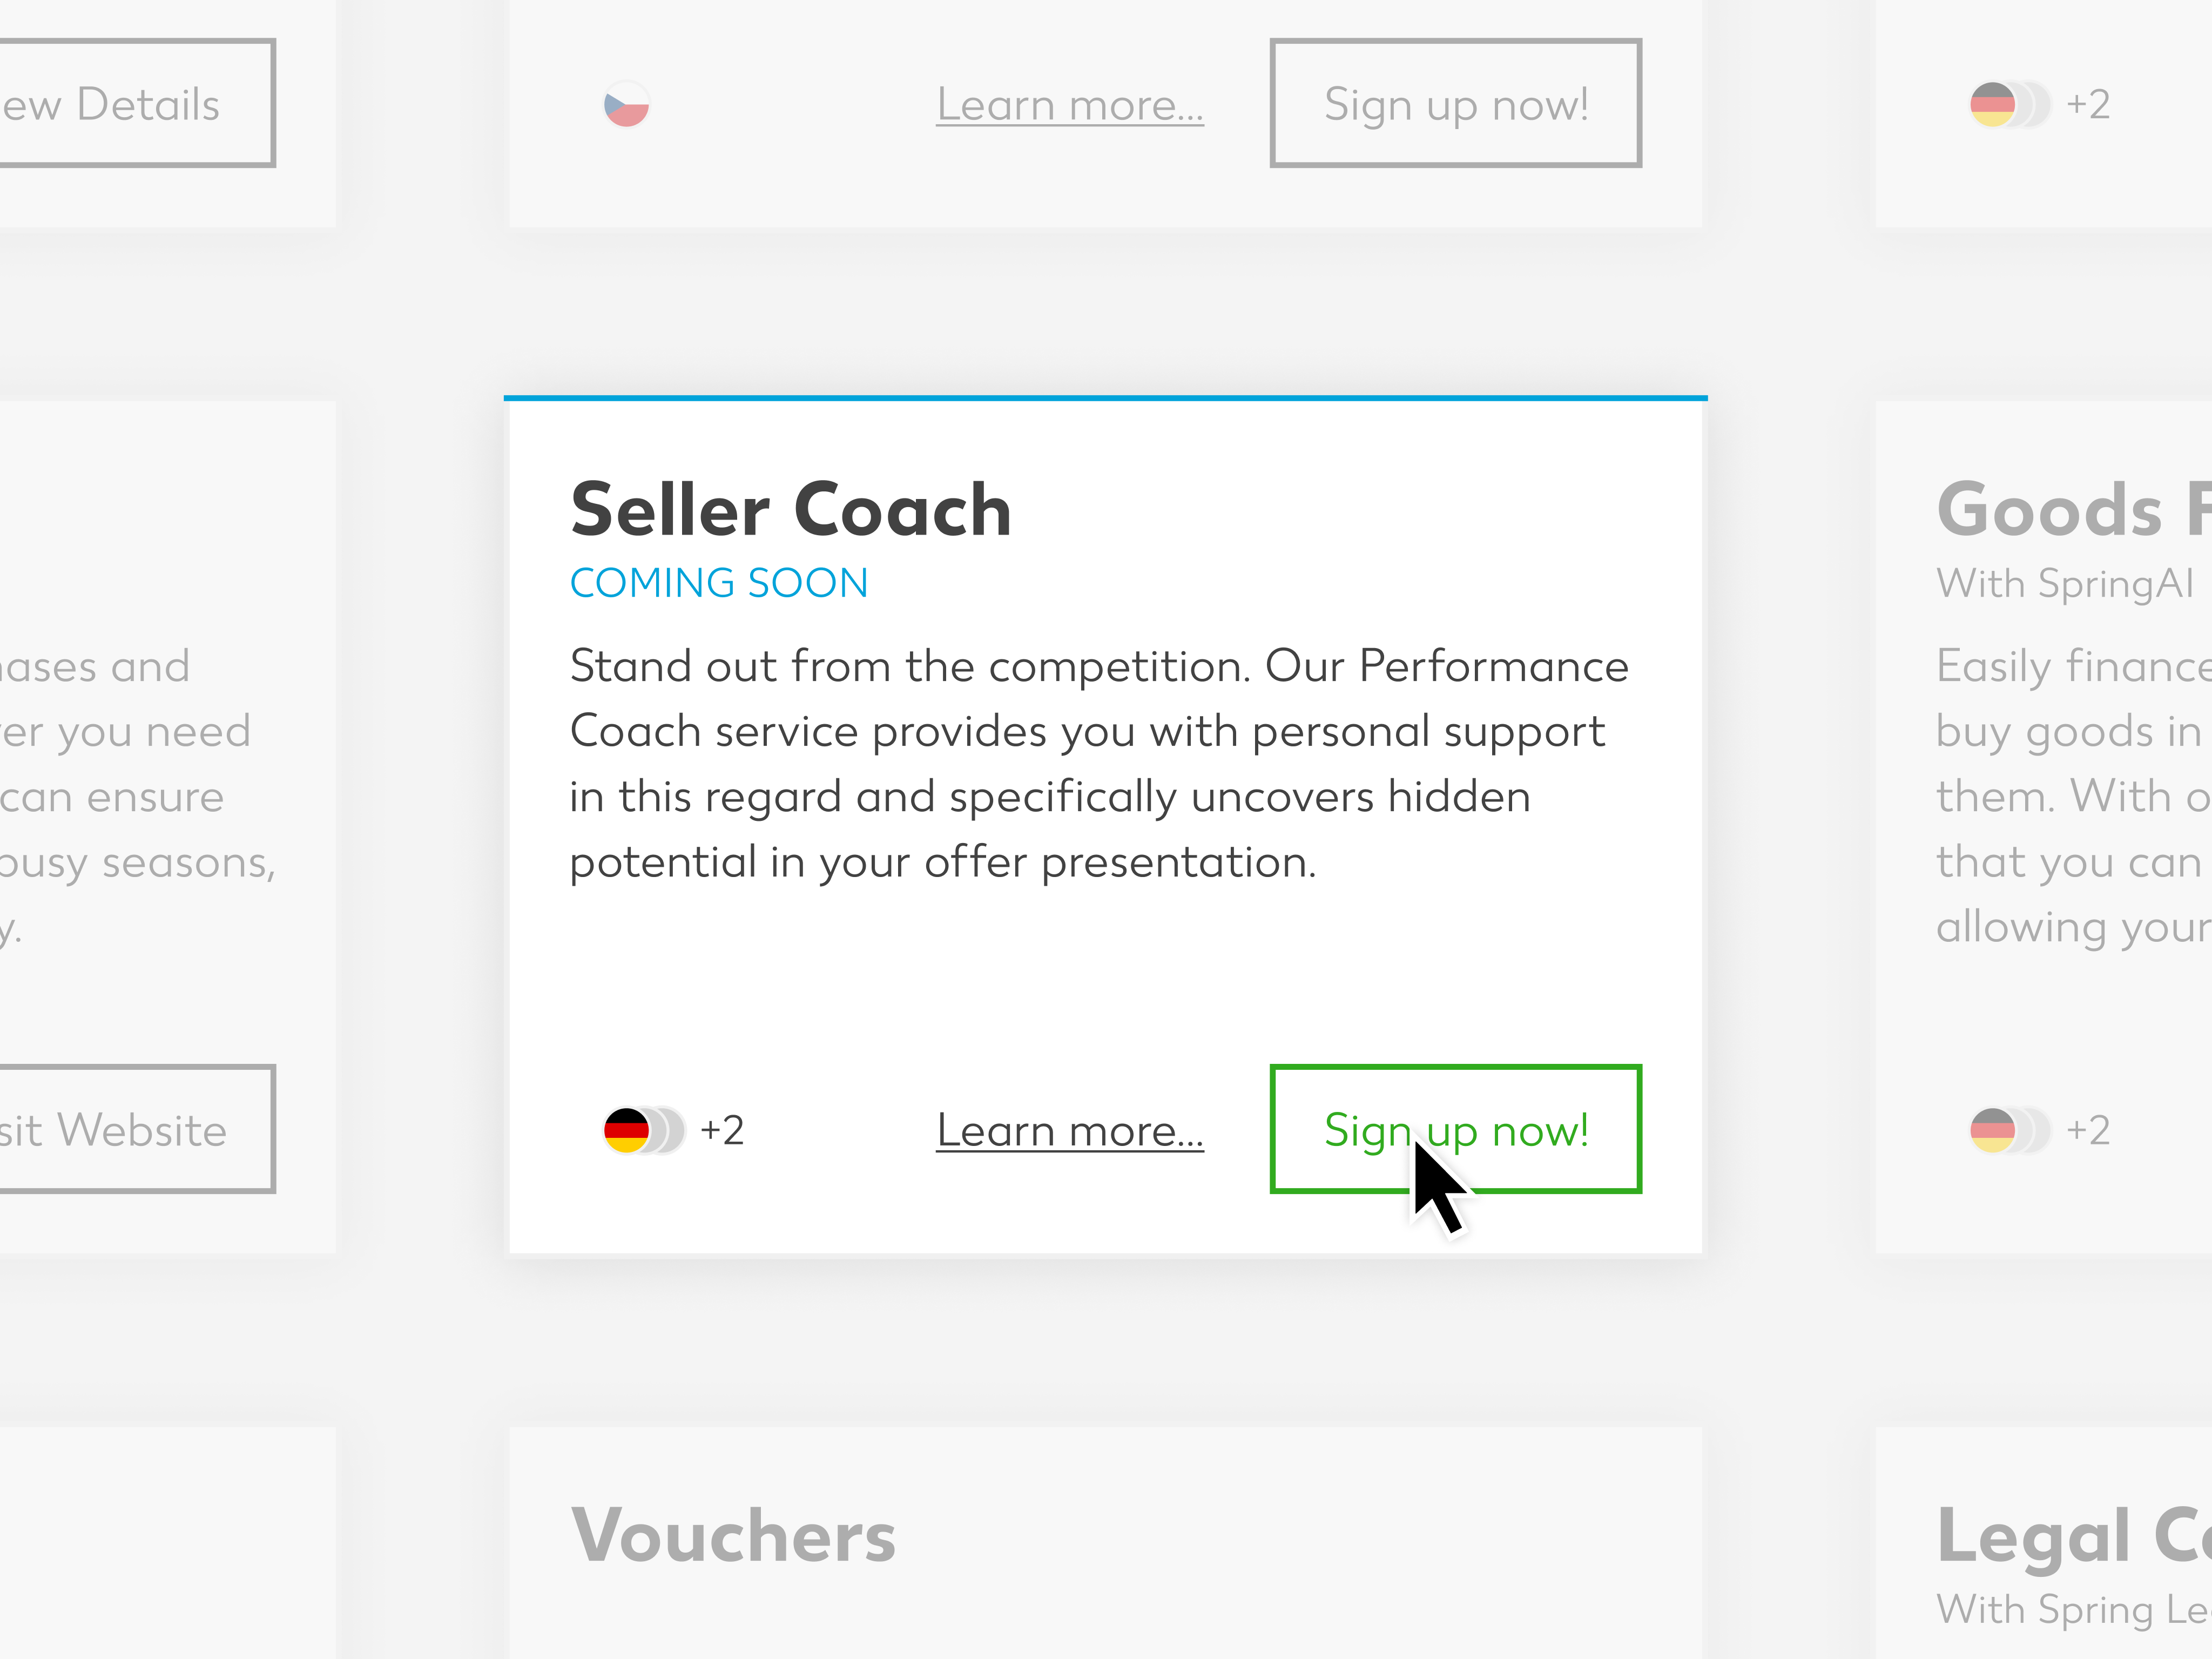Open the Vouchers card heading
2212x1659 pixels.
pos(733,1536)
